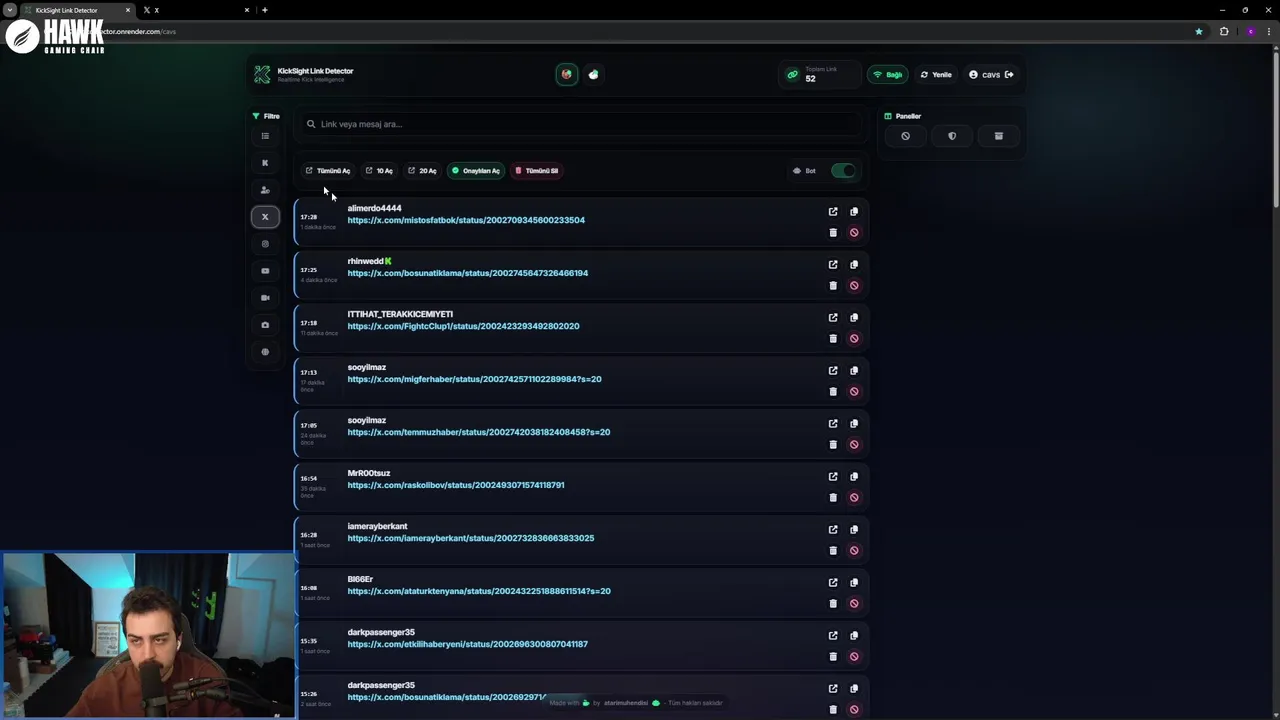
Task: Click the Yenile refresh button
Action: 936,75
